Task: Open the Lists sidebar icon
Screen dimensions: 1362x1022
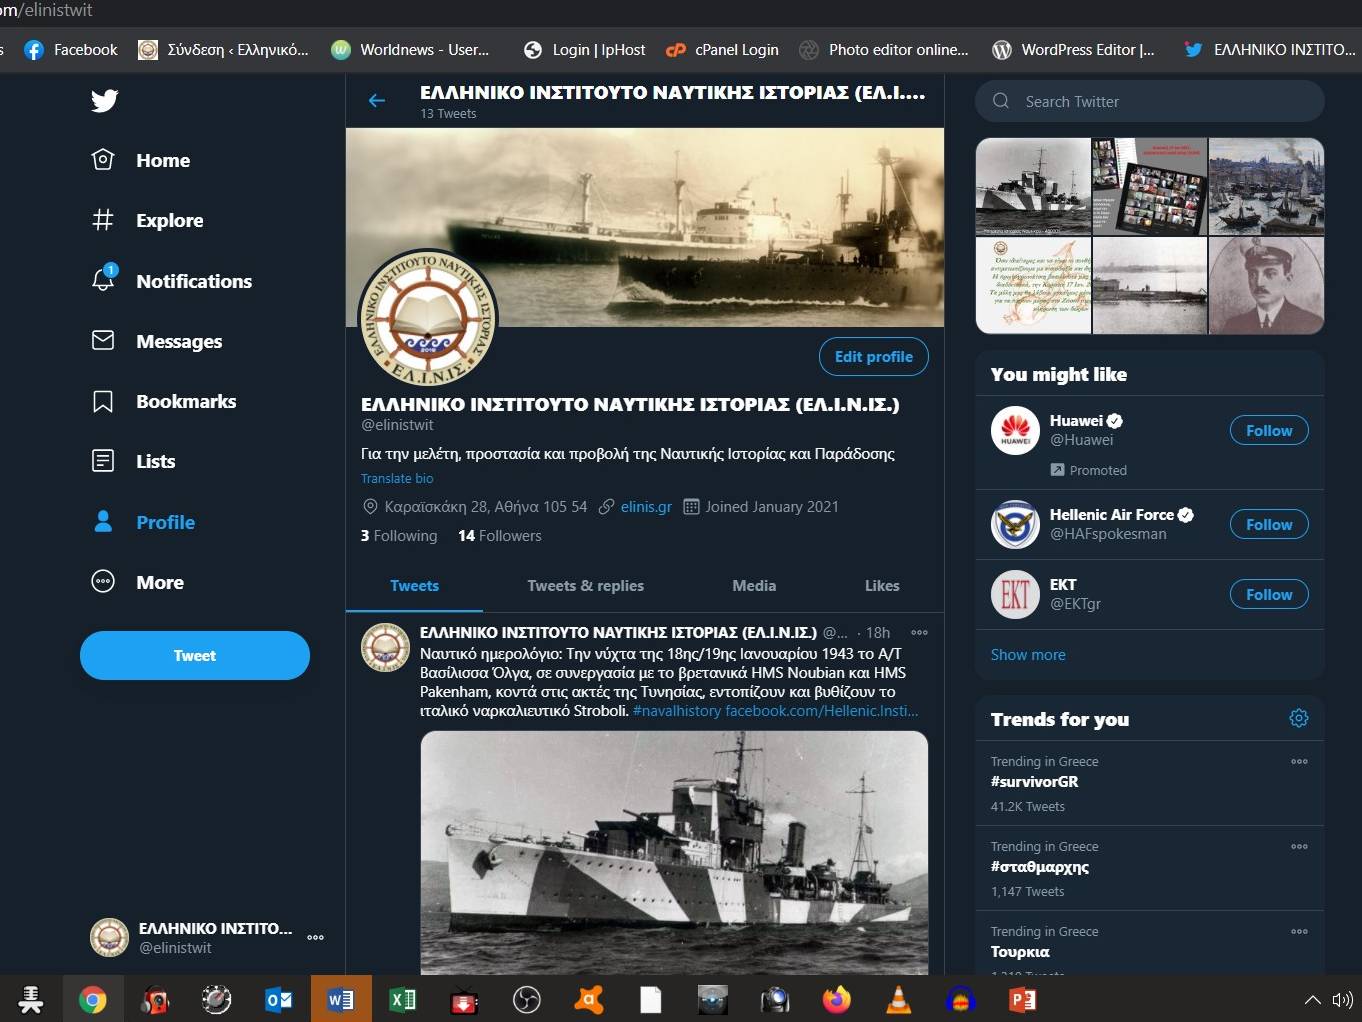Action: click(x=103, y=461)
